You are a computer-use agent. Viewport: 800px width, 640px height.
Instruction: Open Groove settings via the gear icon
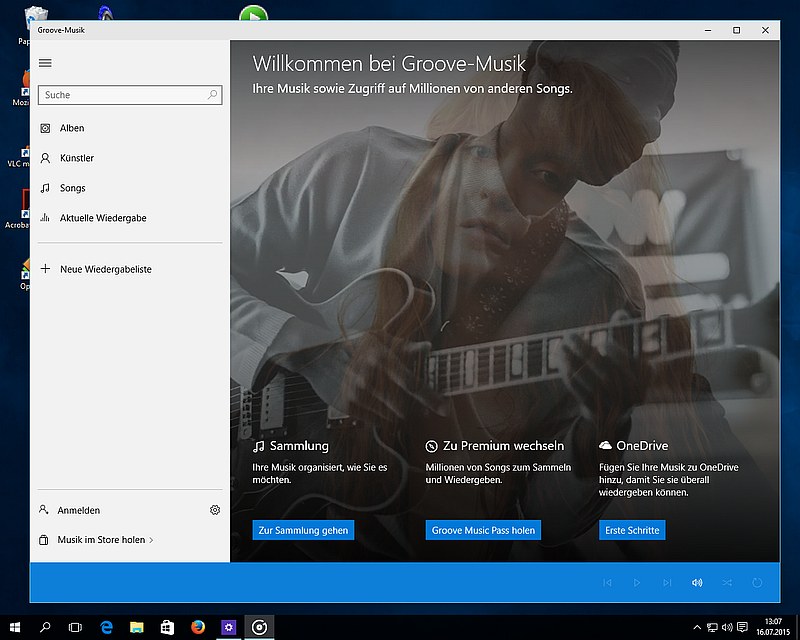coord(215,510)
